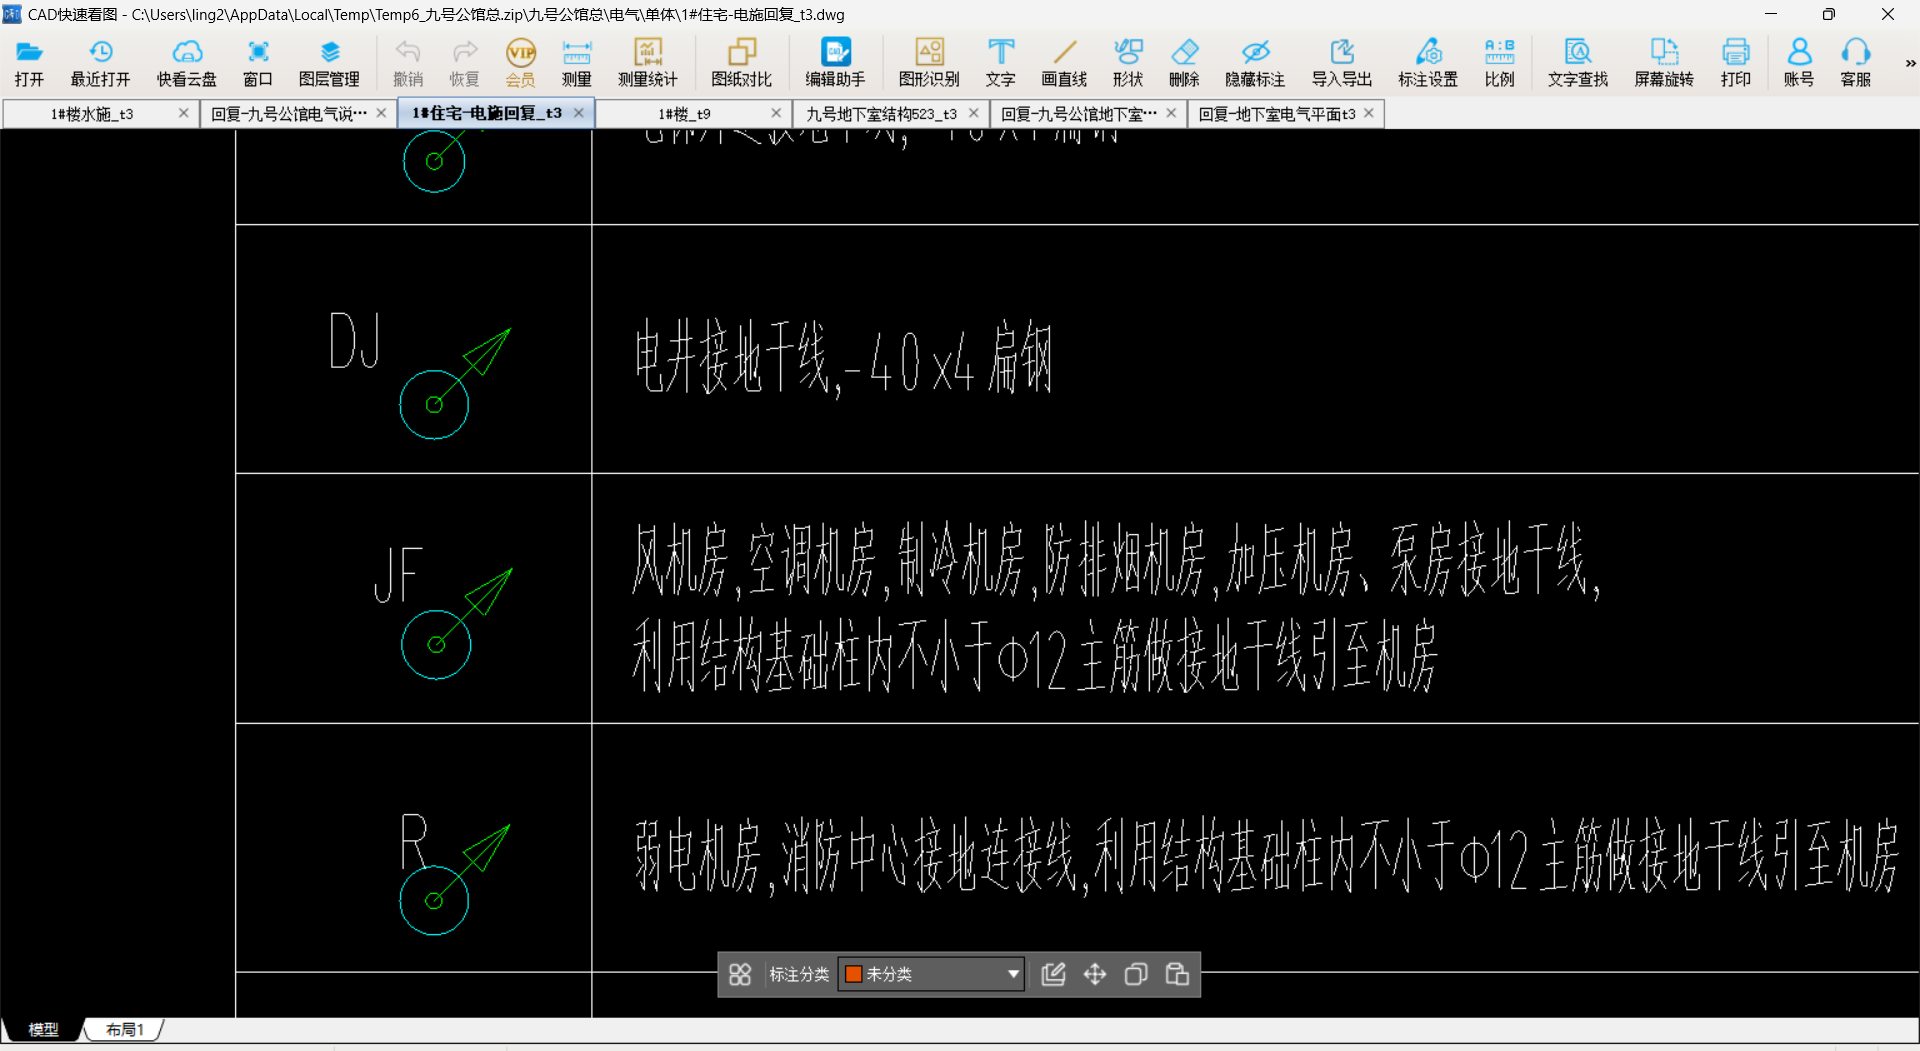
Task: Close the 1#楼水施_t3 tab
Action: [184, 113]
